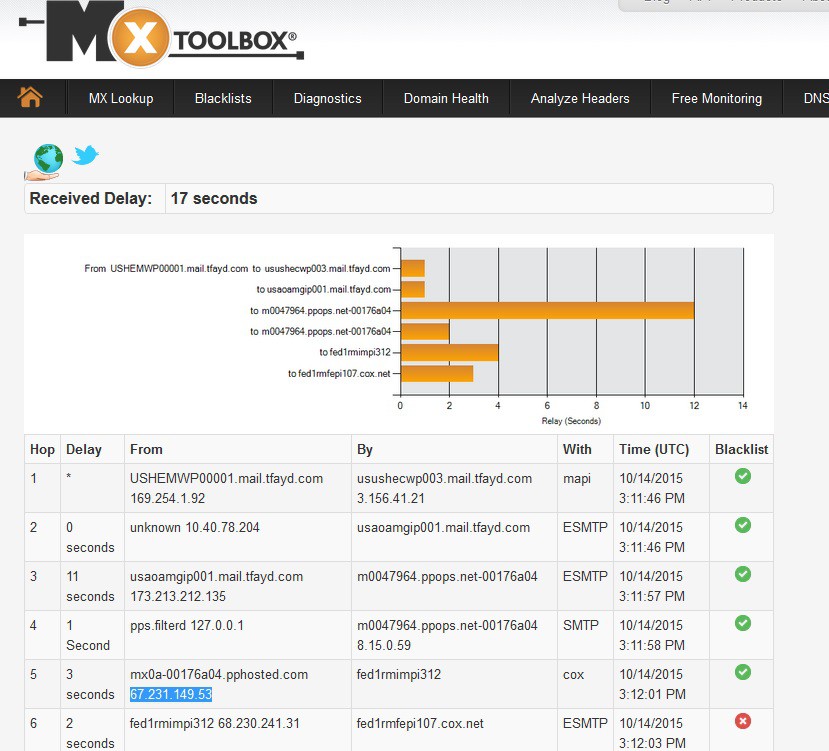Image resolution: width=829 pixels, height=751 pixels.
Task: Click the 3:12:01 PM timestamp in hop 5
Action: 652,694
